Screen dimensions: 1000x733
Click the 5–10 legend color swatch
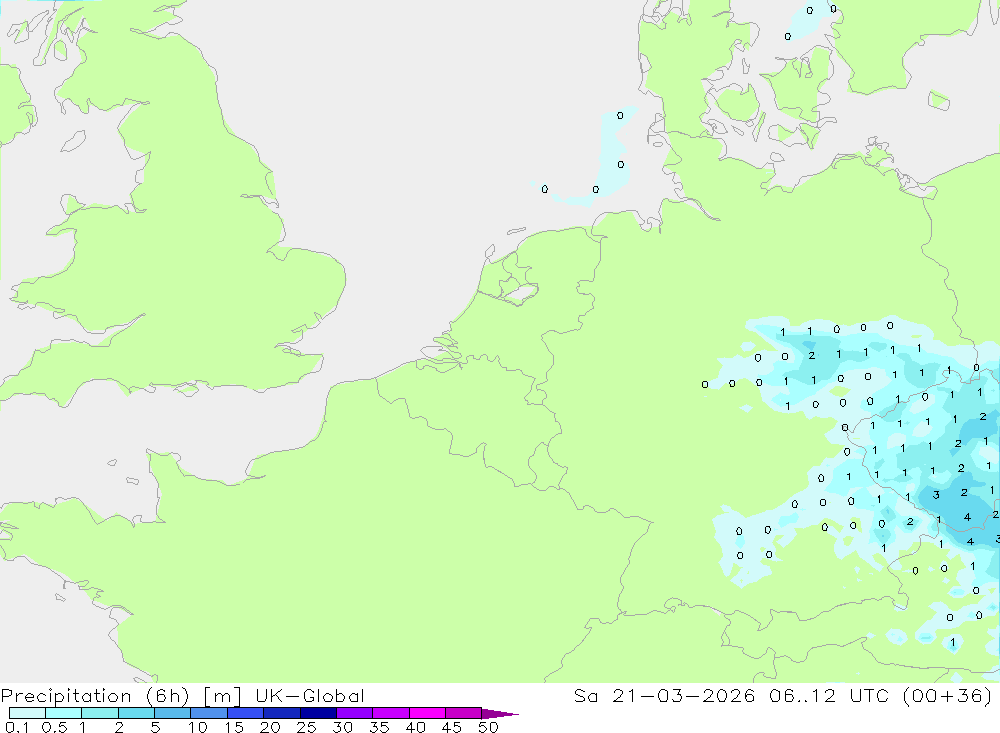coord(173,713)
